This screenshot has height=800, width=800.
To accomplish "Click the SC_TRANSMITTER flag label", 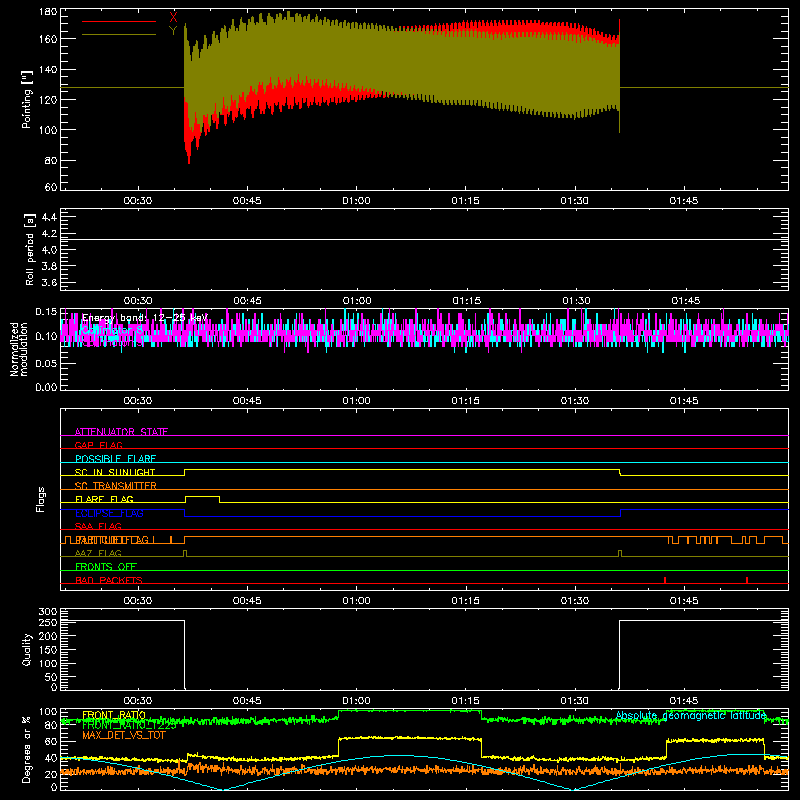I will tap(115, 485).
